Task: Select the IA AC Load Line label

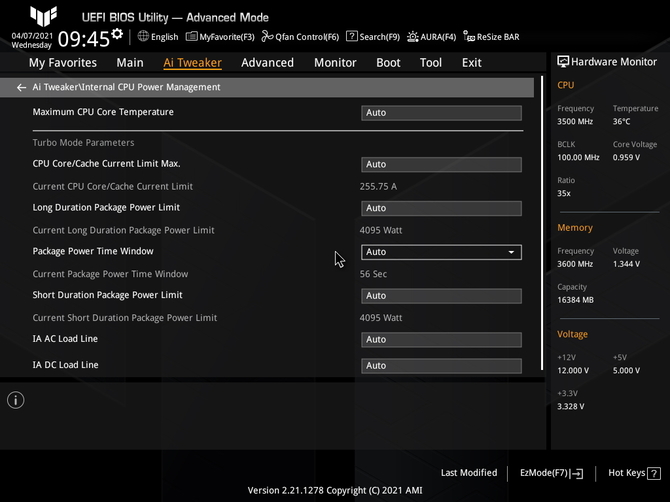Action: pyautogui.click(x=65, y=339)
